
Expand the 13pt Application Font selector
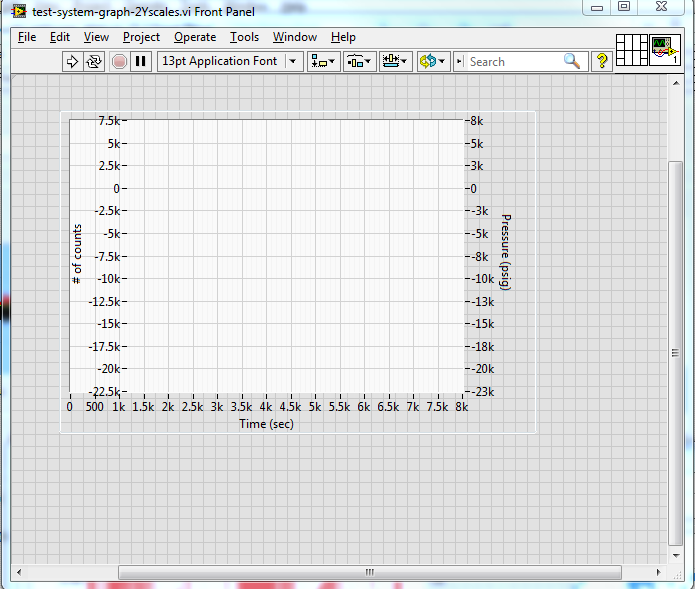pyautogui.click(x=293, y=61)
